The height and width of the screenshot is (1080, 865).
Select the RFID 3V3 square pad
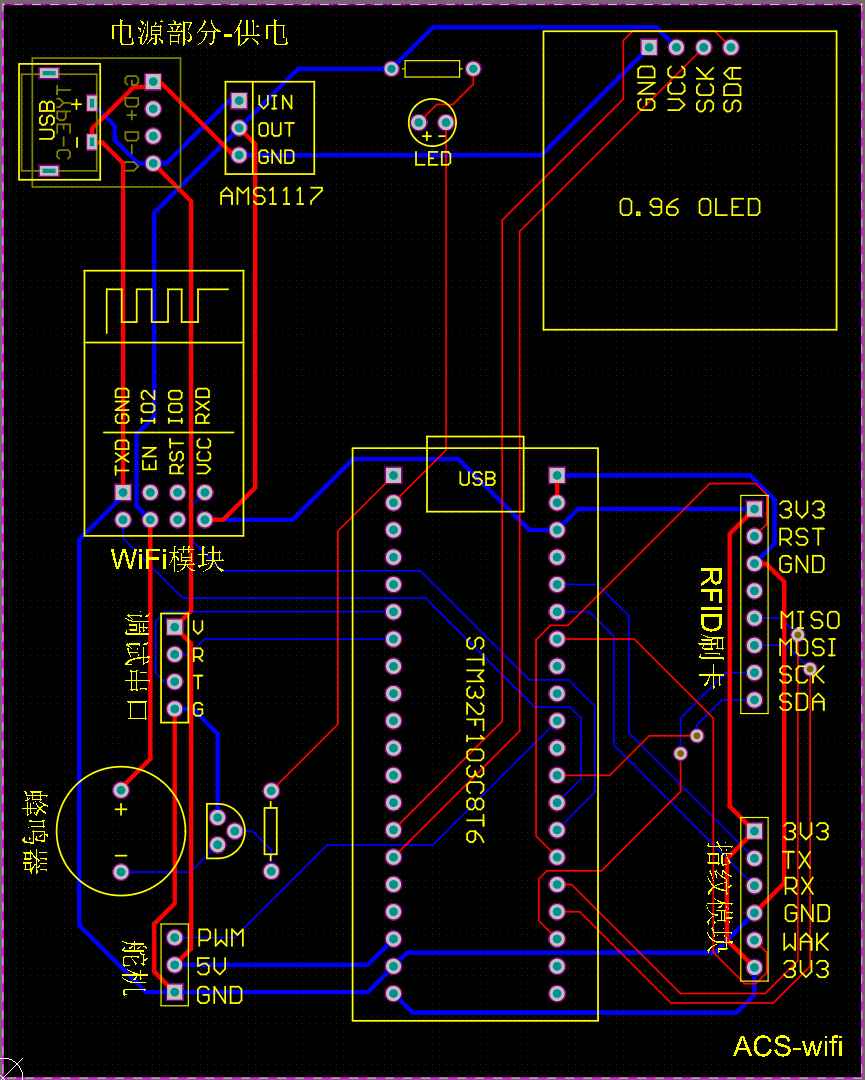click(x=754, y=509)
